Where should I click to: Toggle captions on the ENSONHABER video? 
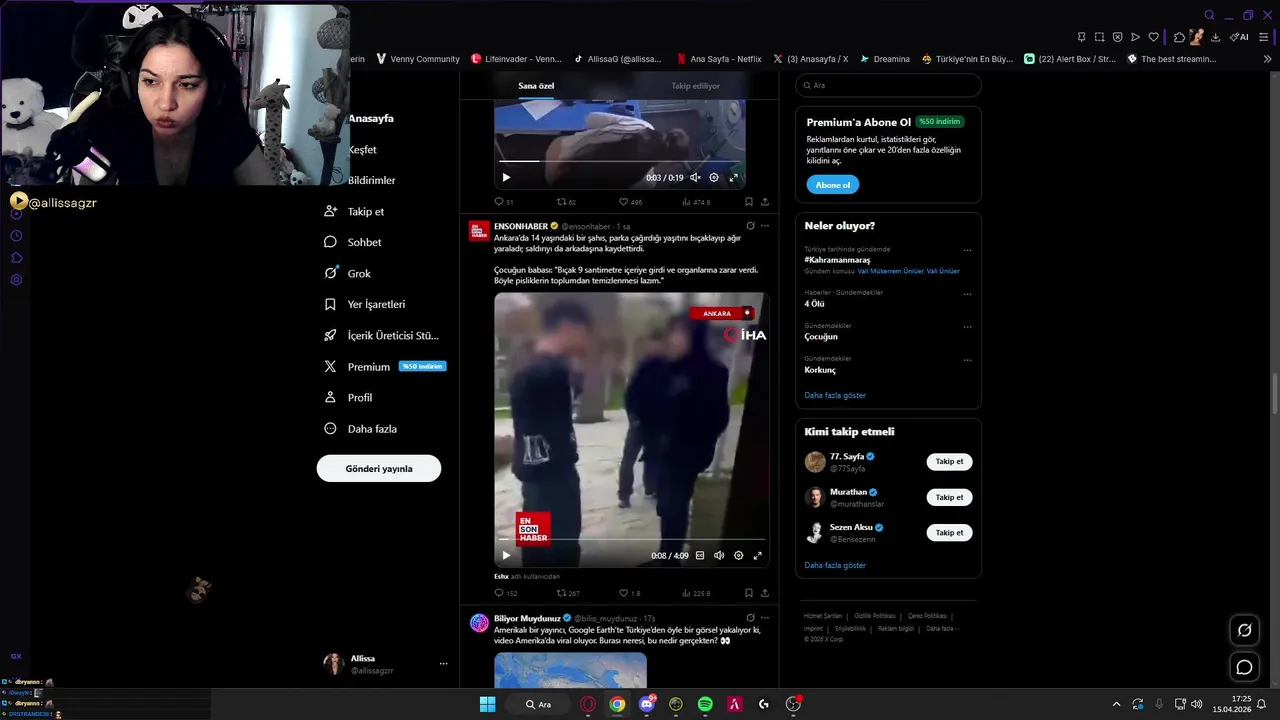pyautogui.click(x=700, y=555)
